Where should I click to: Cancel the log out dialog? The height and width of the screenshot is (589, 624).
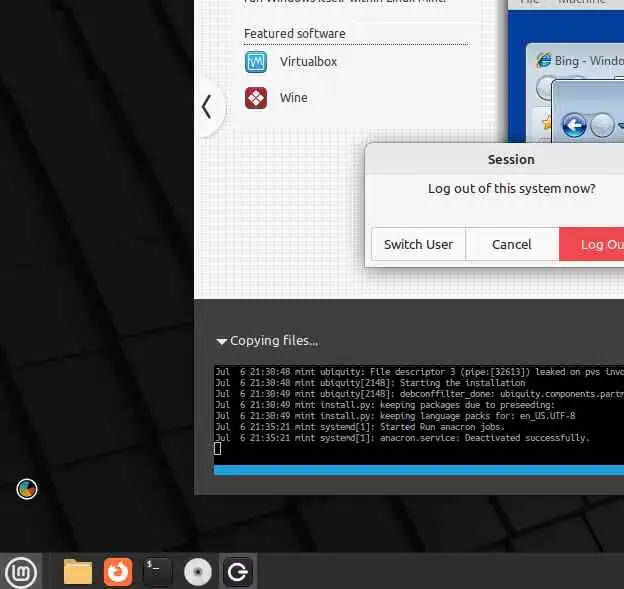pyautogui.click(x=512, y=244)
